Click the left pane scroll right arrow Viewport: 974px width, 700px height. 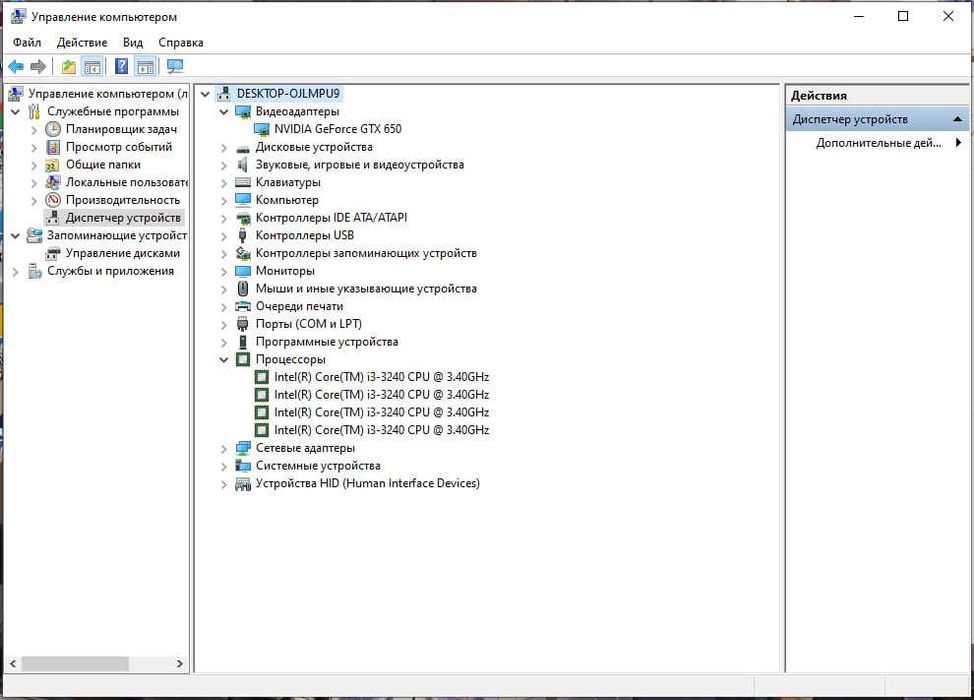[180, 664]
